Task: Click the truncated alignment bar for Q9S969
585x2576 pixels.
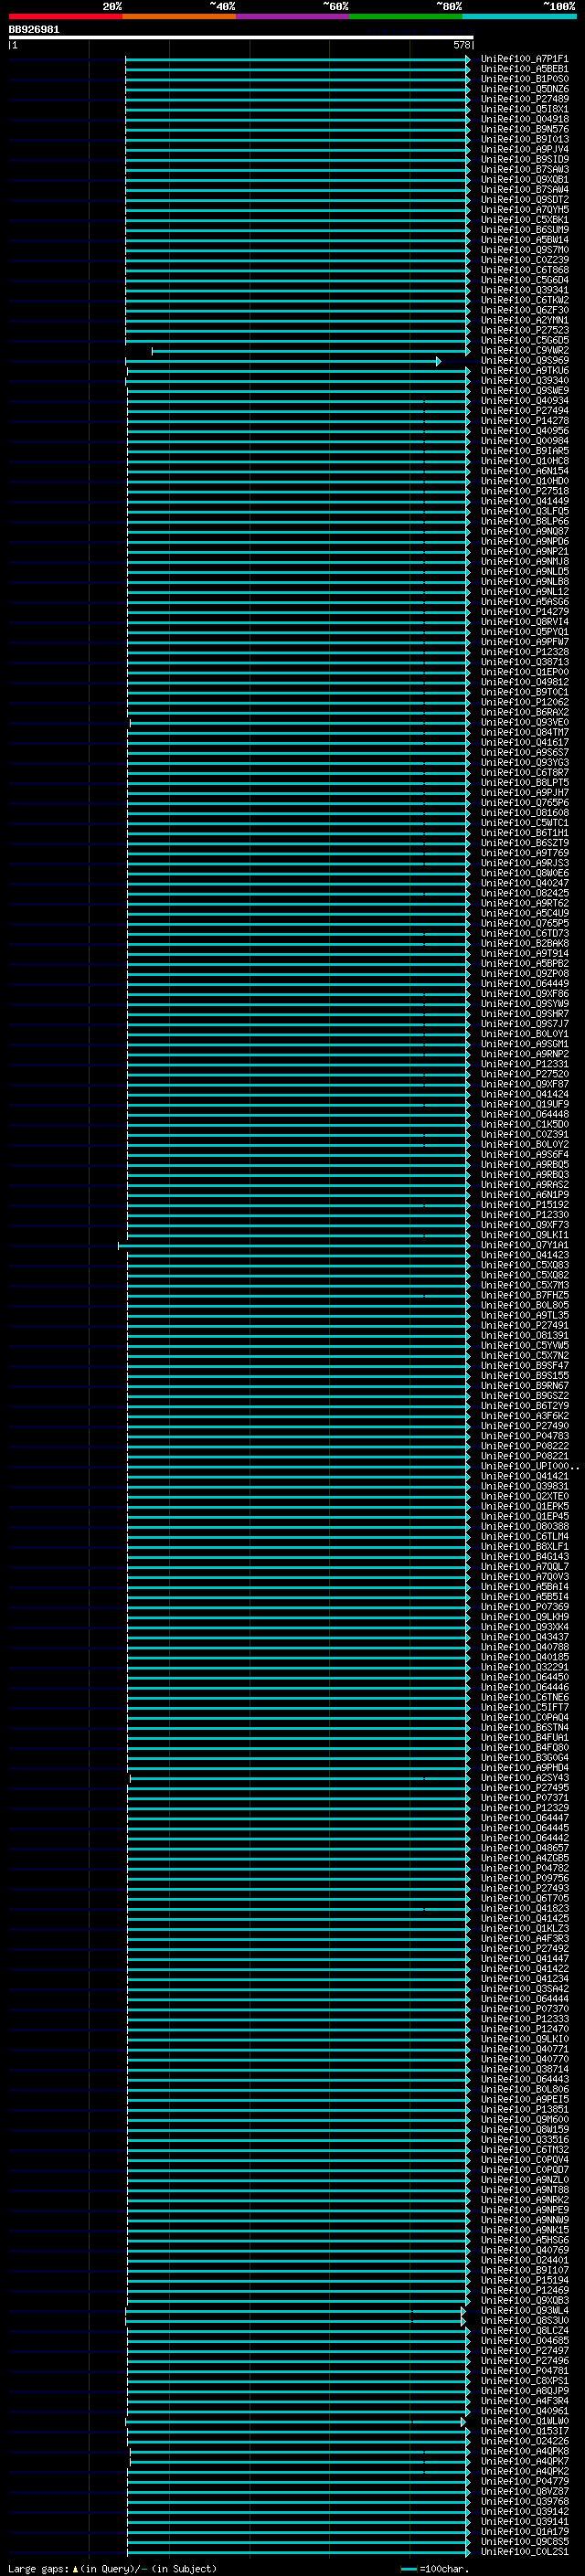Action: coord(282,361)
